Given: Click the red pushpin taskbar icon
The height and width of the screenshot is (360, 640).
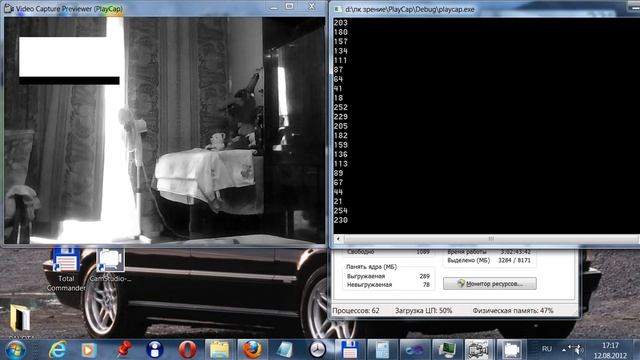Looking at the screenshot, I should click(124, 349).
